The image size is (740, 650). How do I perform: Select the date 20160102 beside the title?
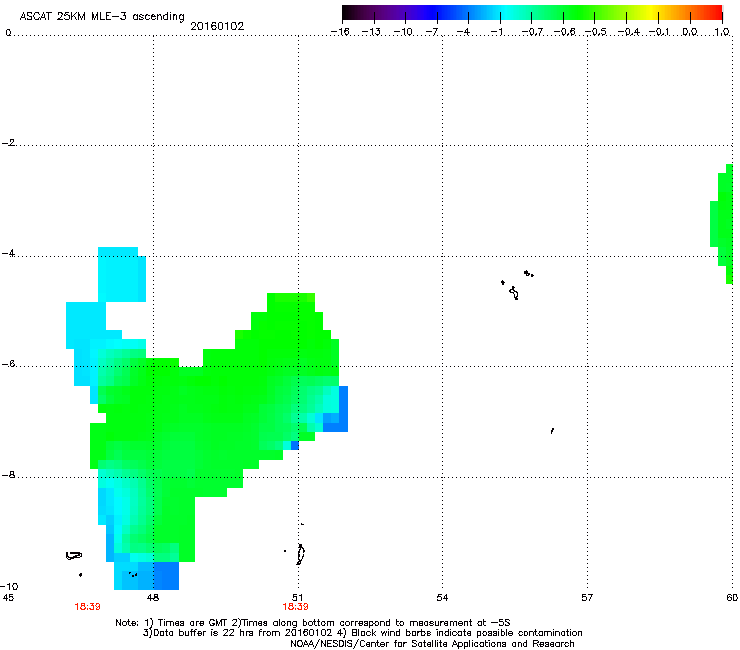tap(217, 26)
